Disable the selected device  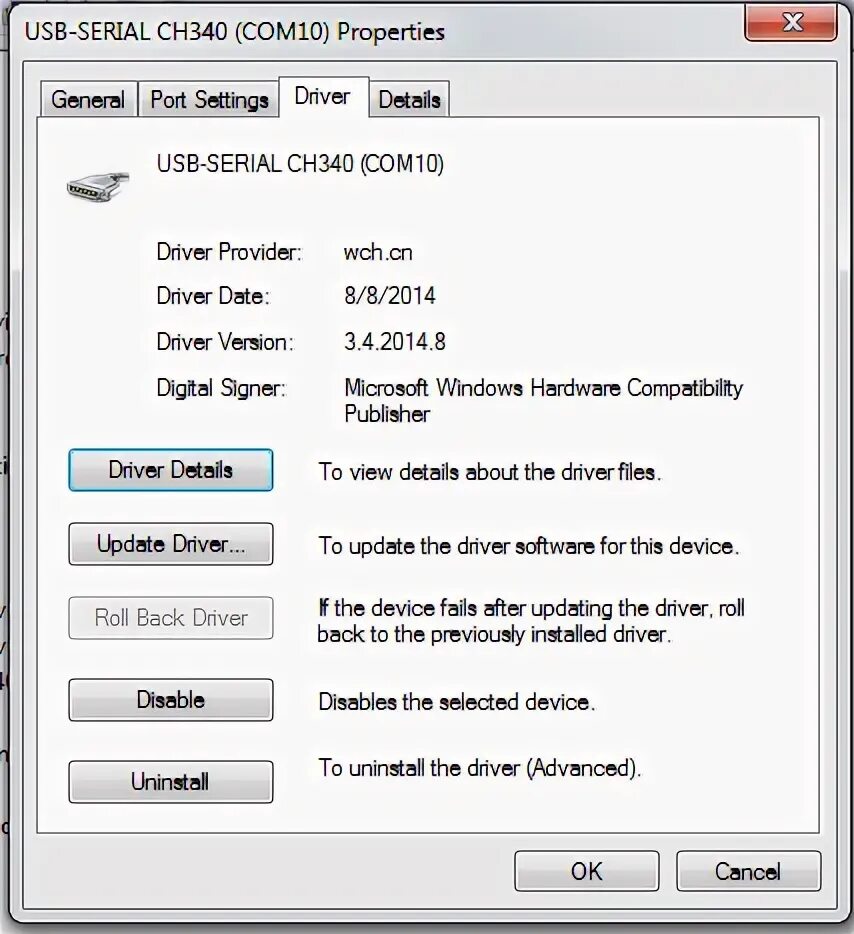171,700
